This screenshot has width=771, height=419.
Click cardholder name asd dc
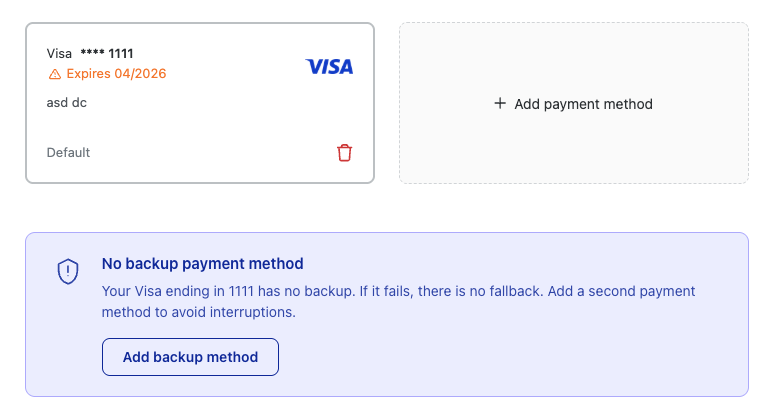(x=66, y=102)
